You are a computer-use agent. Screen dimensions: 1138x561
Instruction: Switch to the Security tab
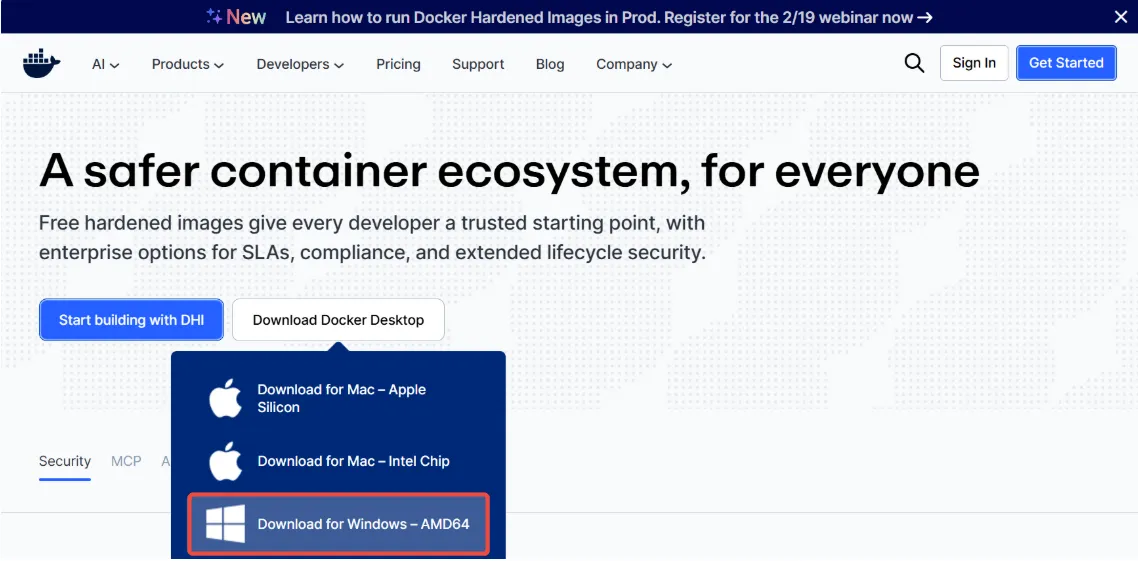pos(65,462)
